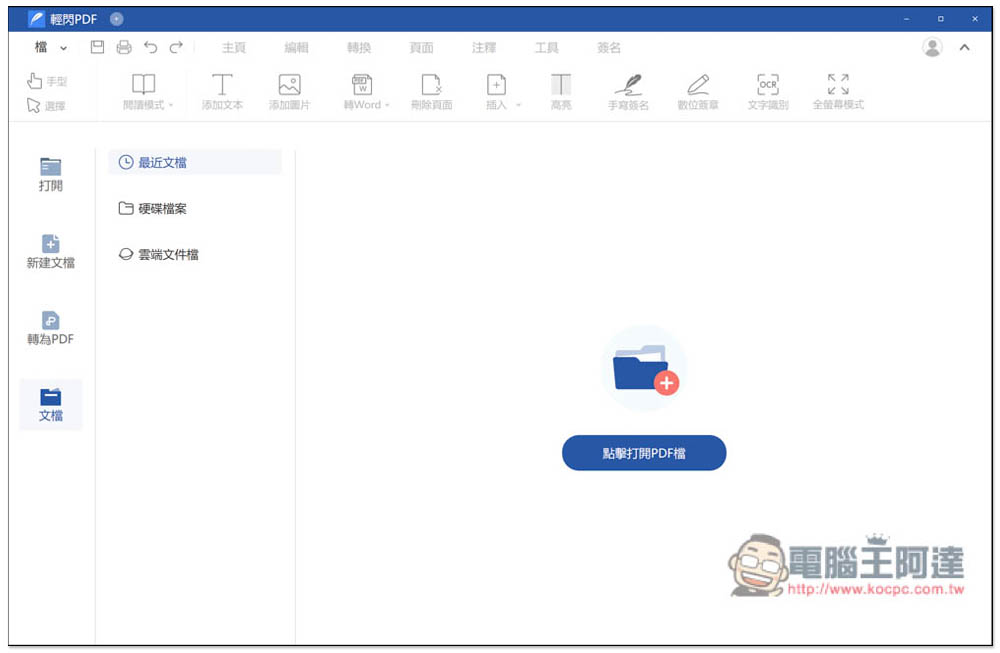Open the 檔 (file) dropdown menu

click(50, 47)
